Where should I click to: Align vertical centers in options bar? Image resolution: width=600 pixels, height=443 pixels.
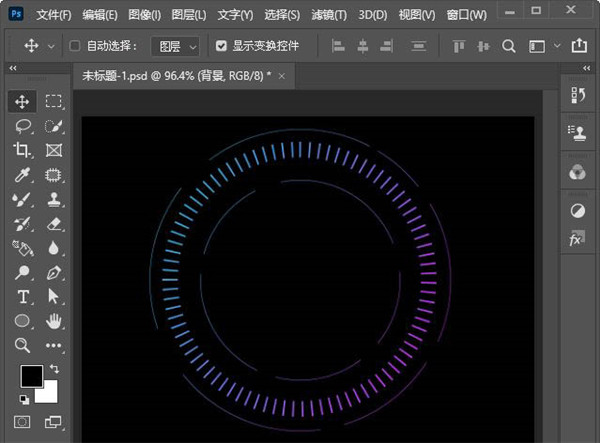484,46
